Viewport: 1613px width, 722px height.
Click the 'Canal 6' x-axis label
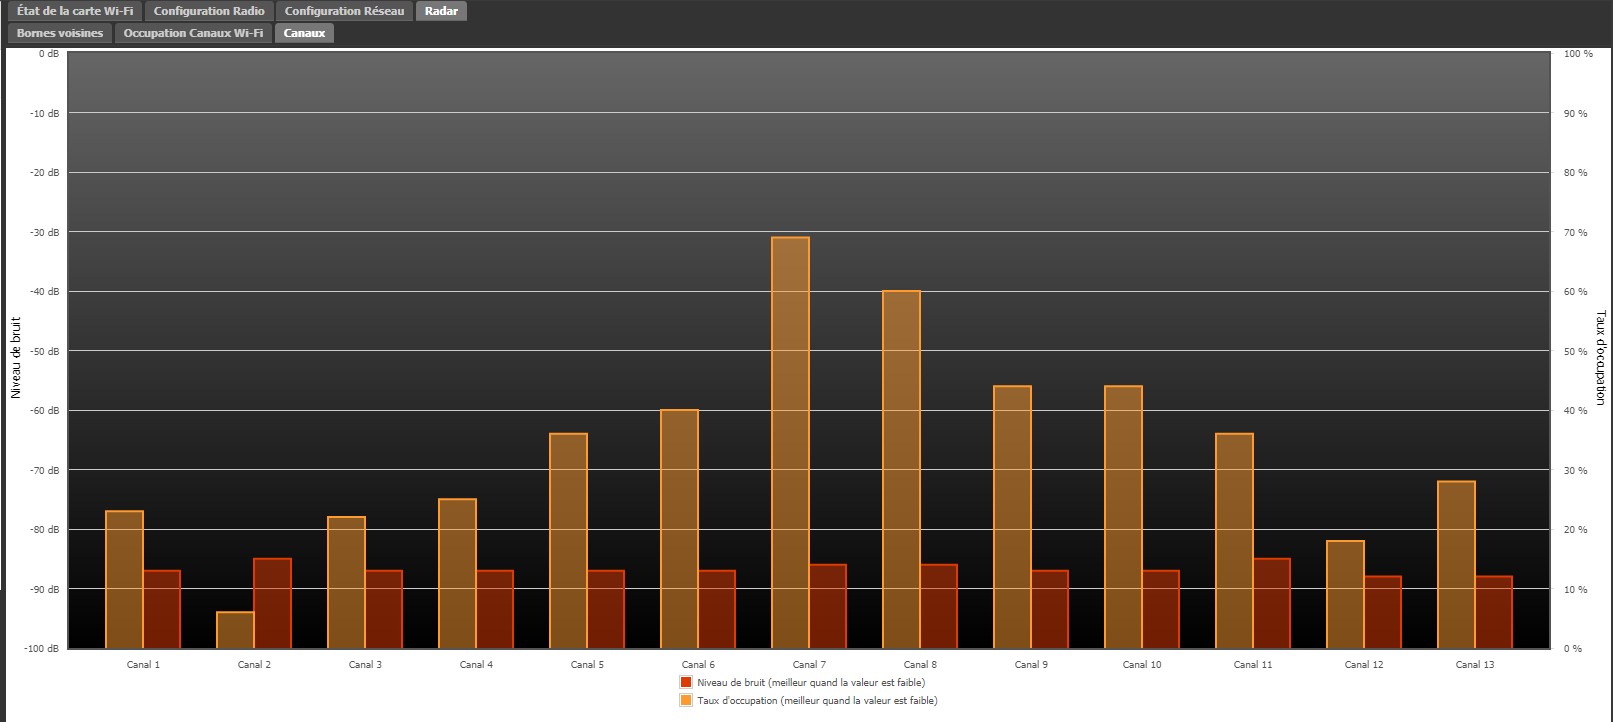point(698,664)
